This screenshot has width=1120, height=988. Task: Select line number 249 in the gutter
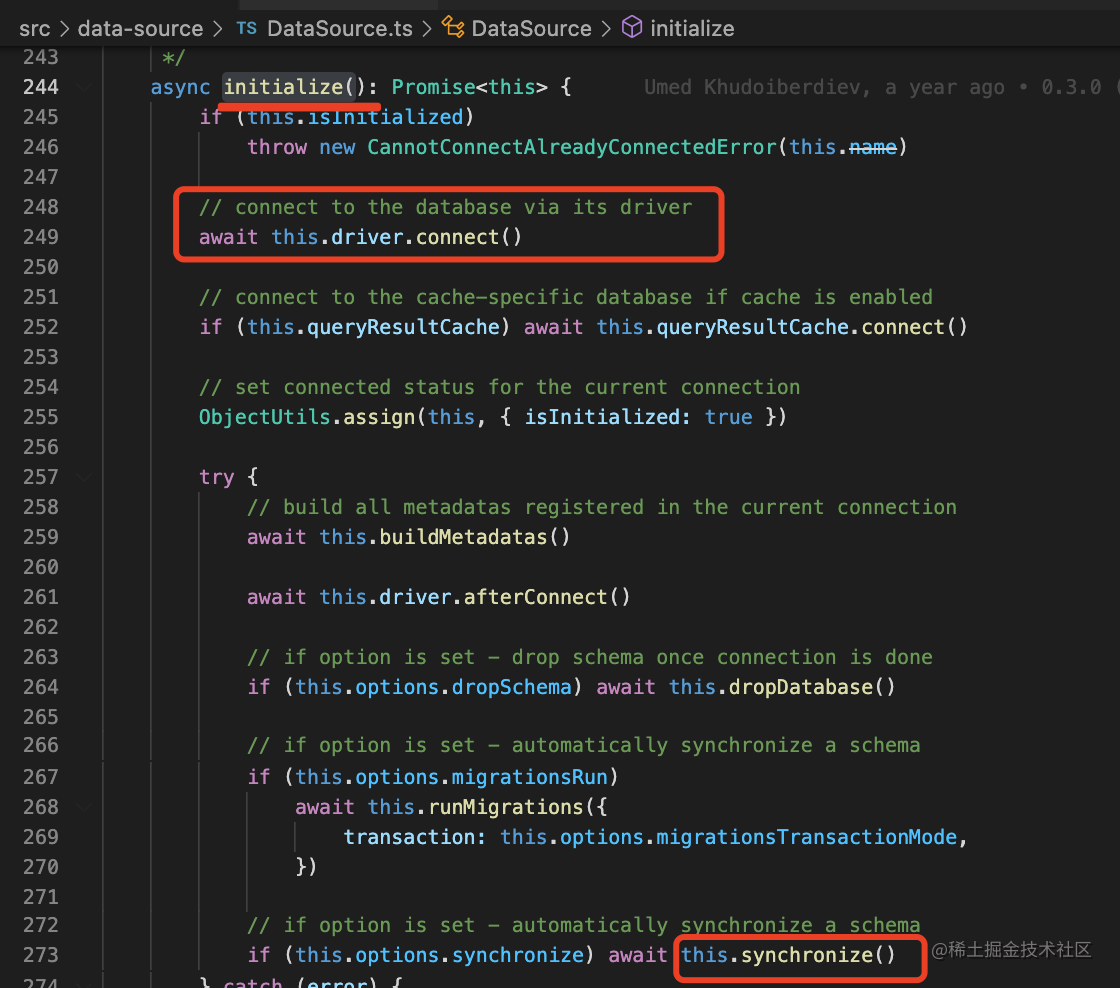[40, 237]
